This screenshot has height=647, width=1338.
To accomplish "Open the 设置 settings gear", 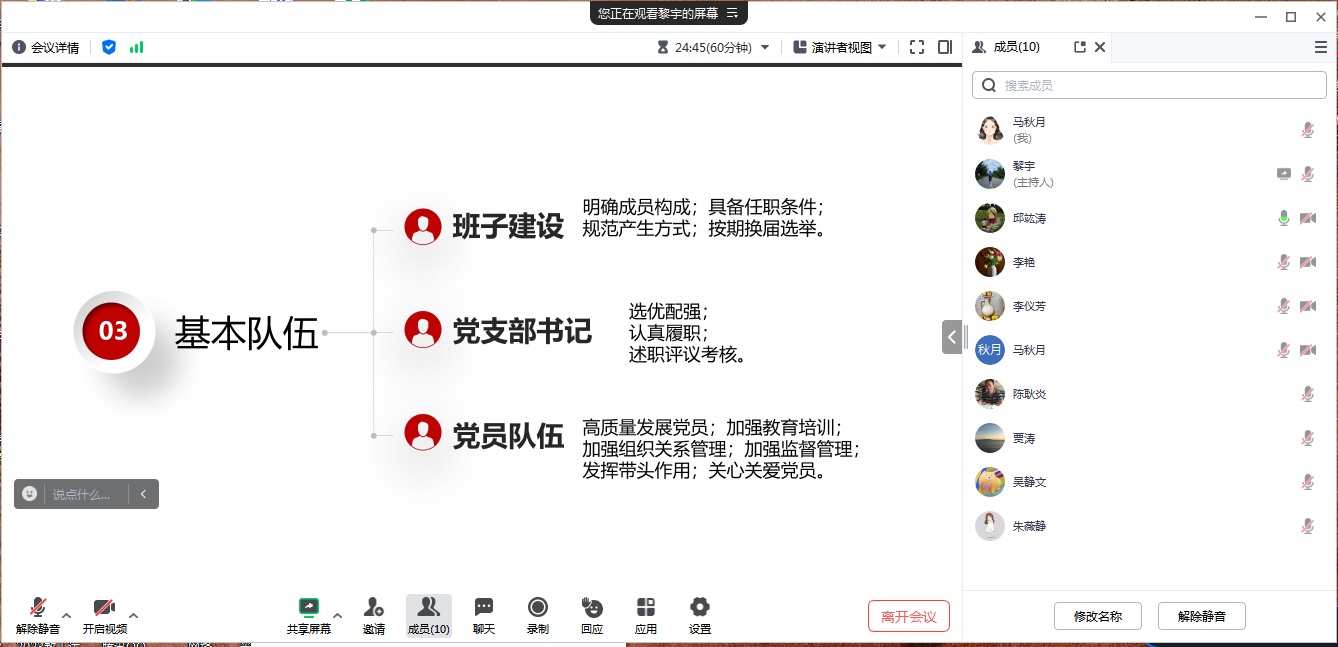I will (x=700, y=615).
